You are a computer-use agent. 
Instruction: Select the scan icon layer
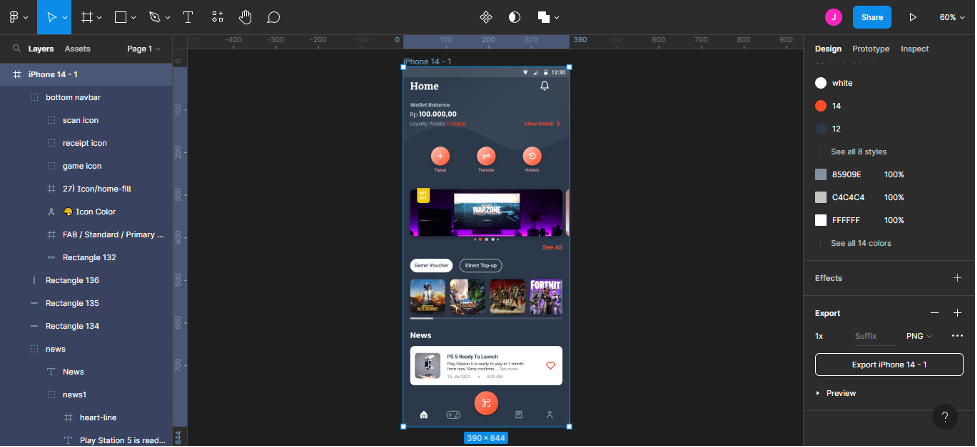(86, 120)
